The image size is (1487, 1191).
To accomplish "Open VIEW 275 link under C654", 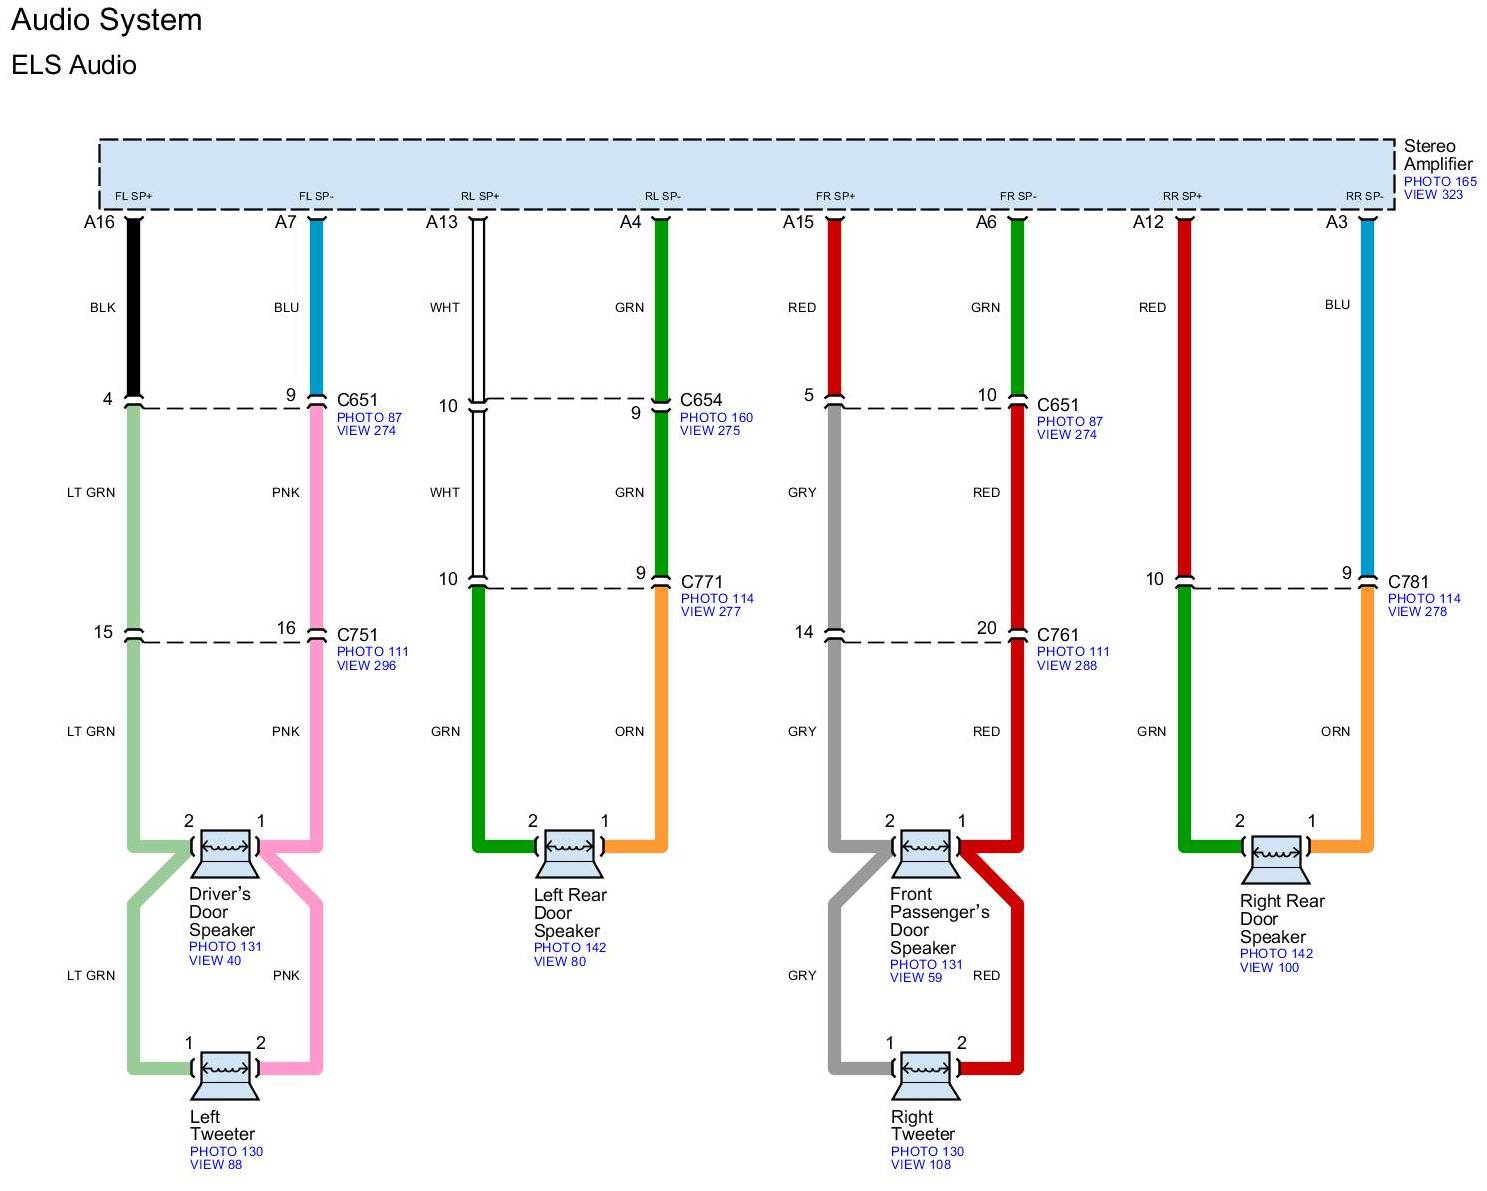I will click(x=710, y=431).
